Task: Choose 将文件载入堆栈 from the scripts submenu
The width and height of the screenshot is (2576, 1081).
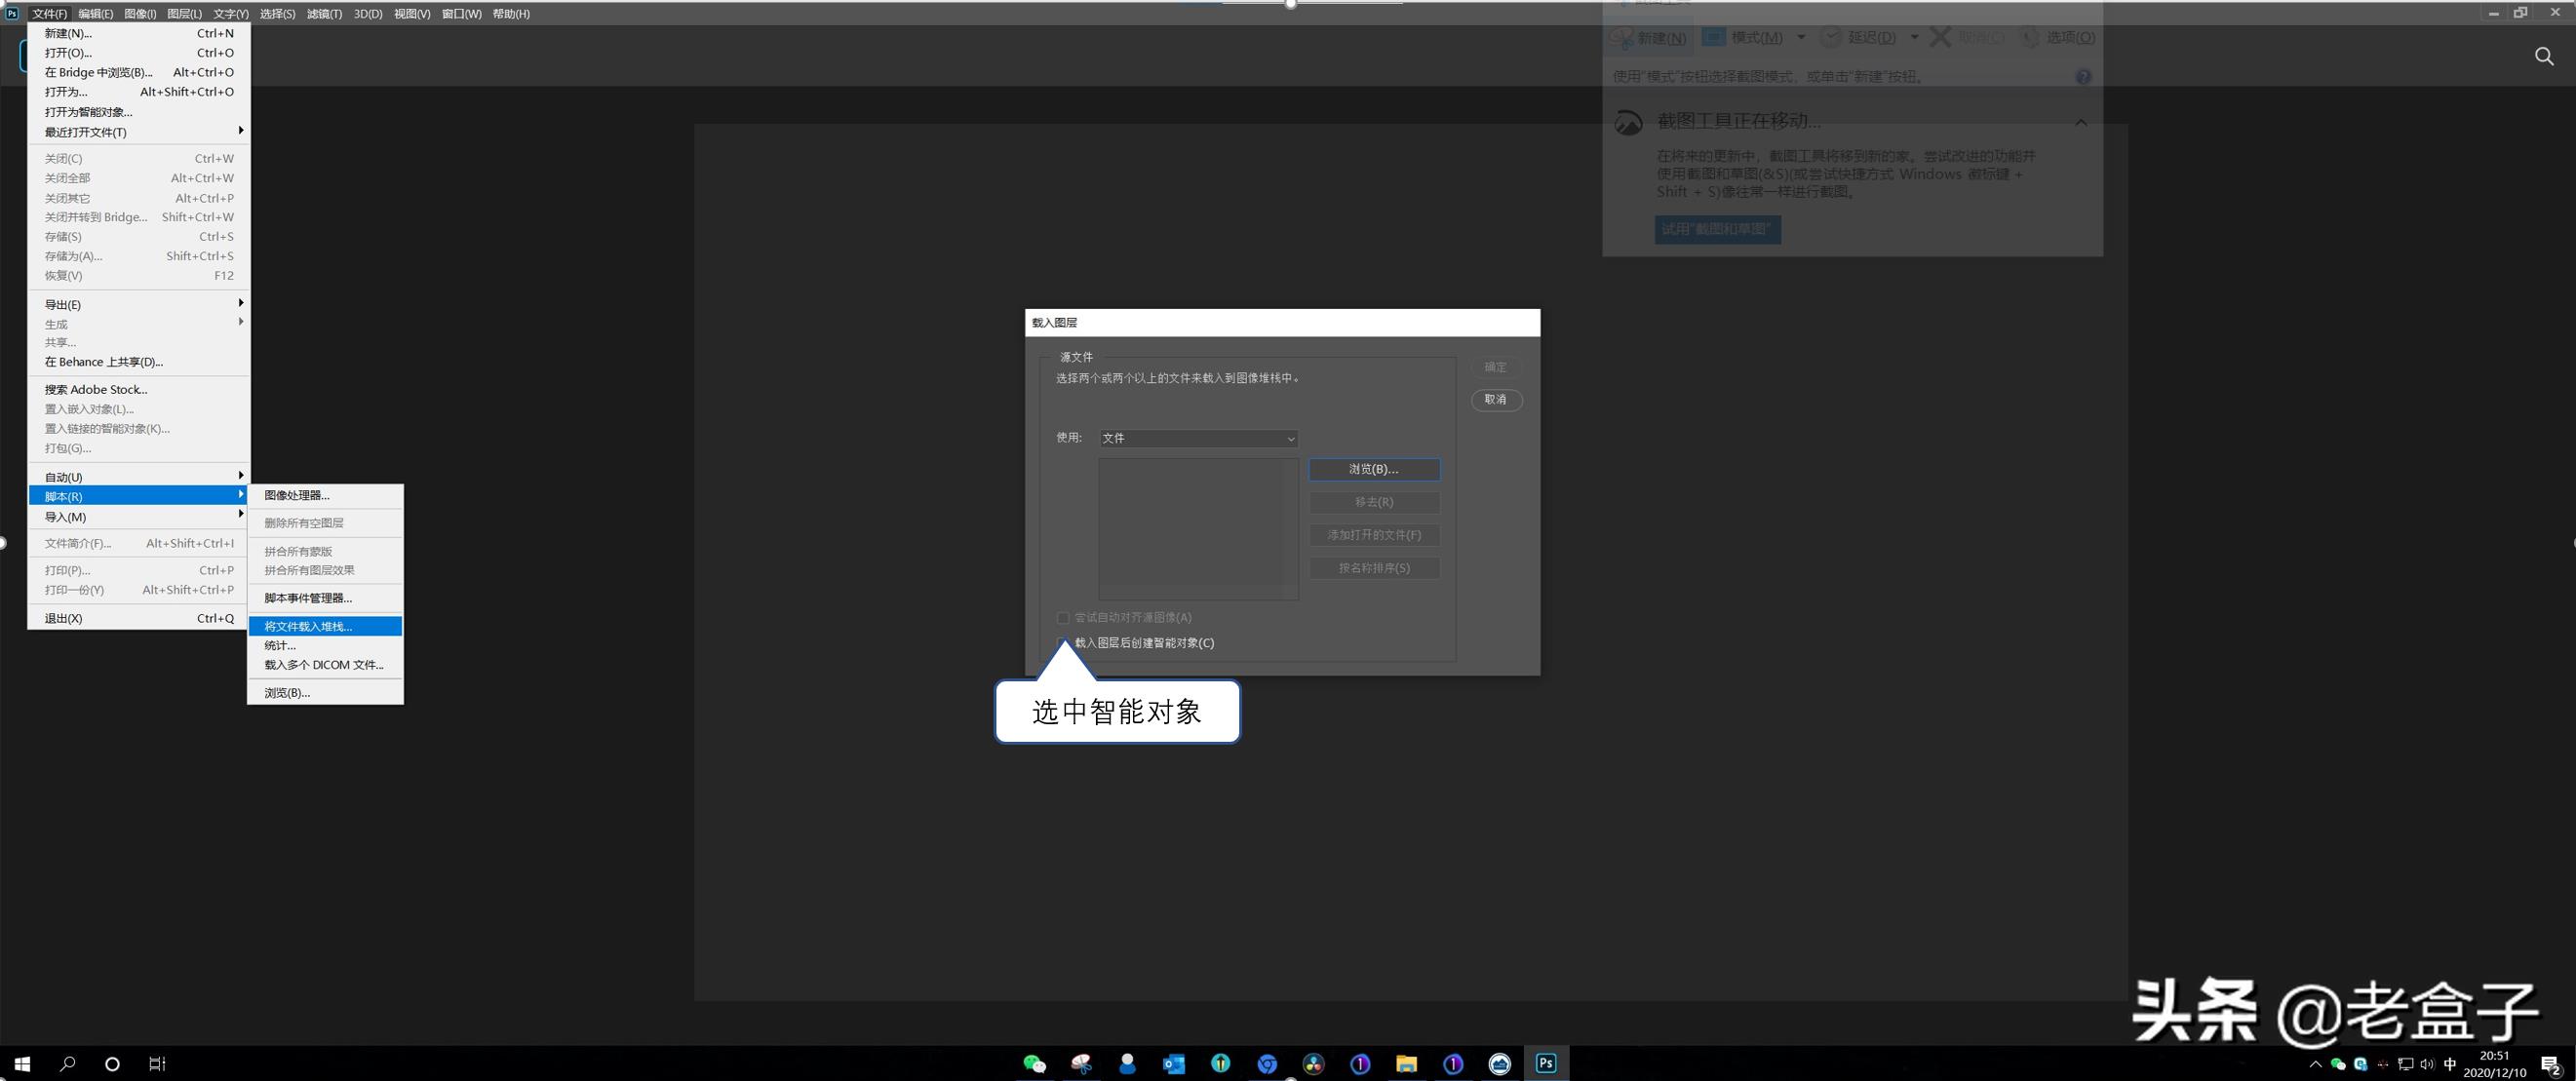Action: 308,626
